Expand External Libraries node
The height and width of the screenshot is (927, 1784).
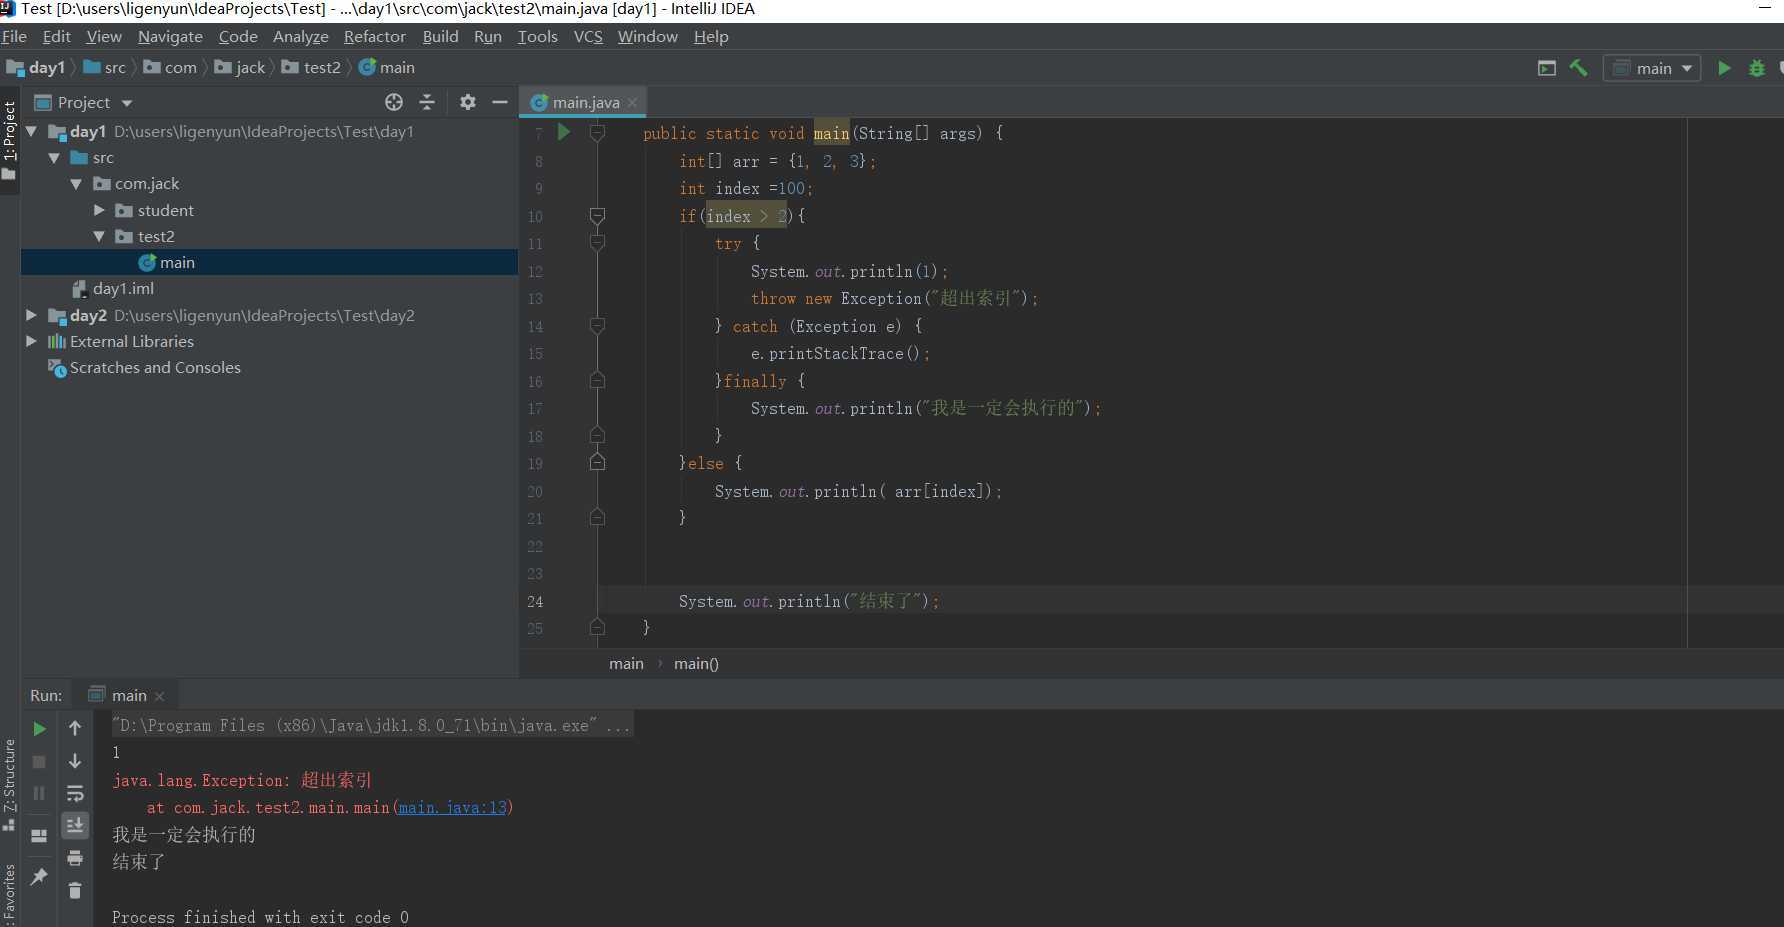(x=31, y=341)
